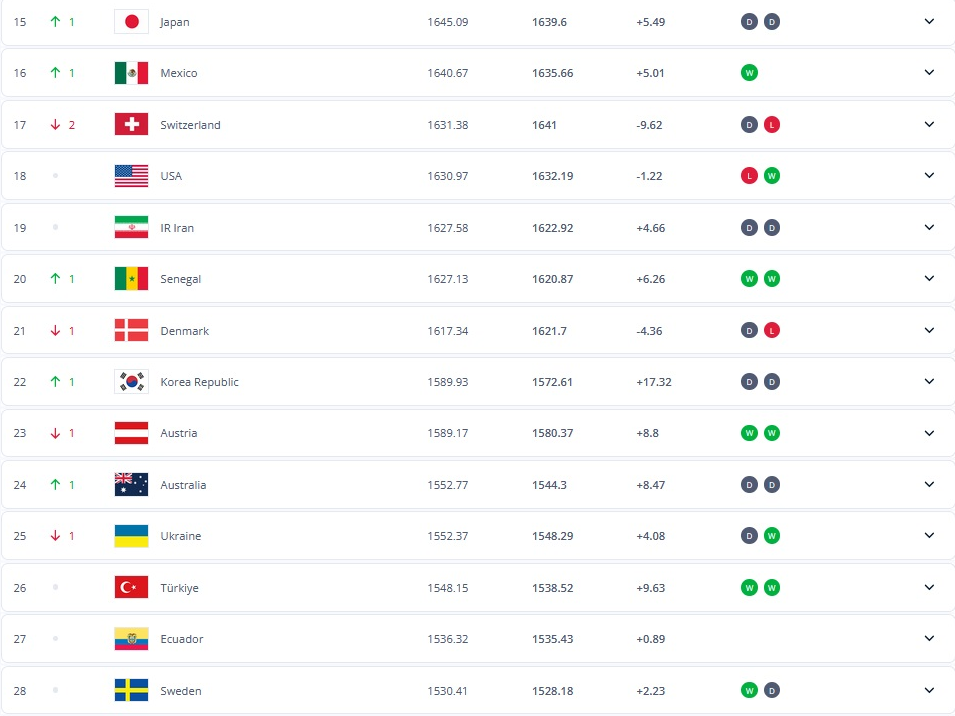The image size is (955, 716).
Task: Click the Japan flag icon
Action: tap(131, 21)
